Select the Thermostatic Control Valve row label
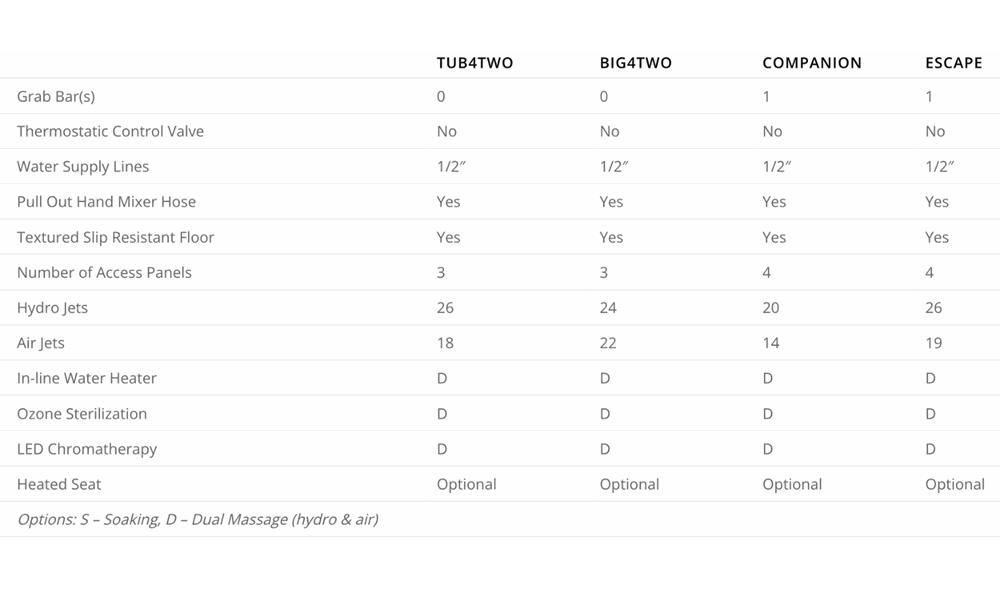The width and height of the screenshot is (1000, 600). (x=110, y=131)
